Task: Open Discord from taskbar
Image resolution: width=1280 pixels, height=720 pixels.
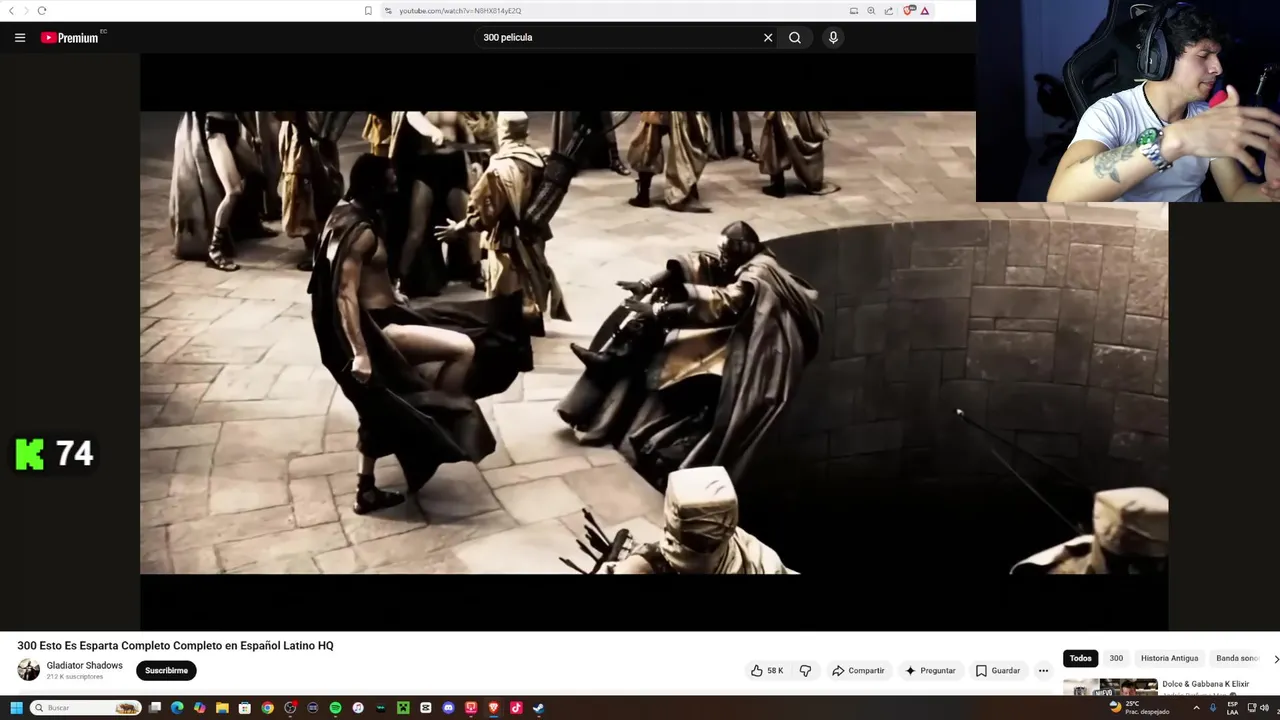Action: (448, 708)
